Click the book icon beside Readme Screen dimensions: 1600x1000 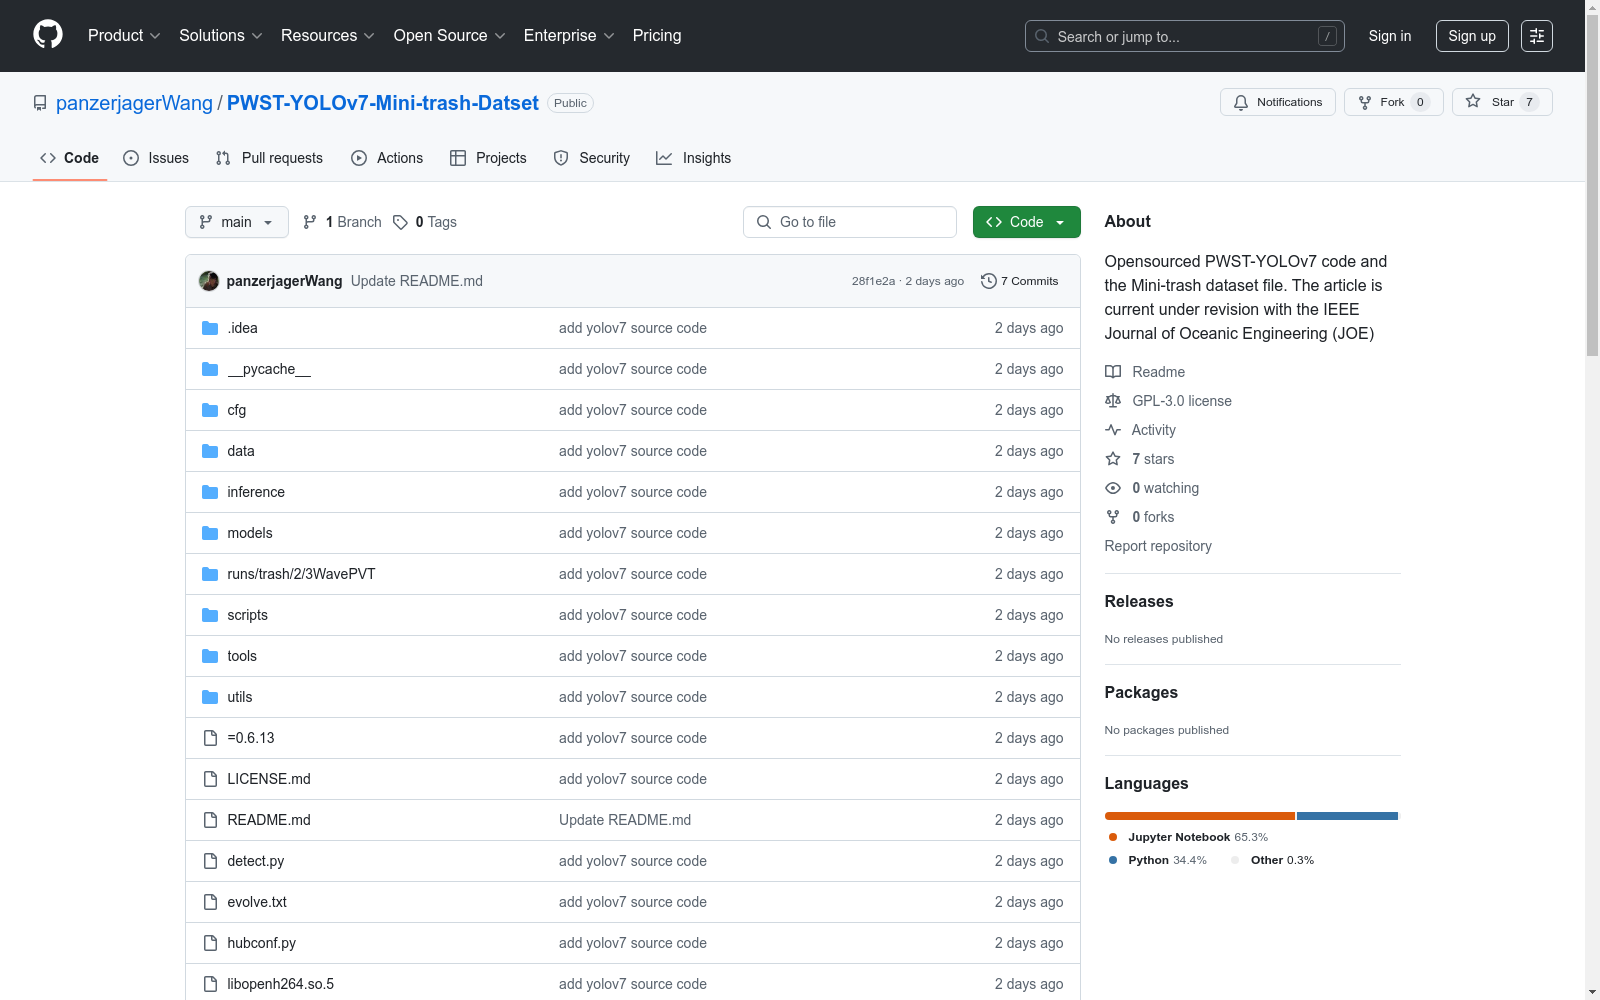click(1113, 372)
